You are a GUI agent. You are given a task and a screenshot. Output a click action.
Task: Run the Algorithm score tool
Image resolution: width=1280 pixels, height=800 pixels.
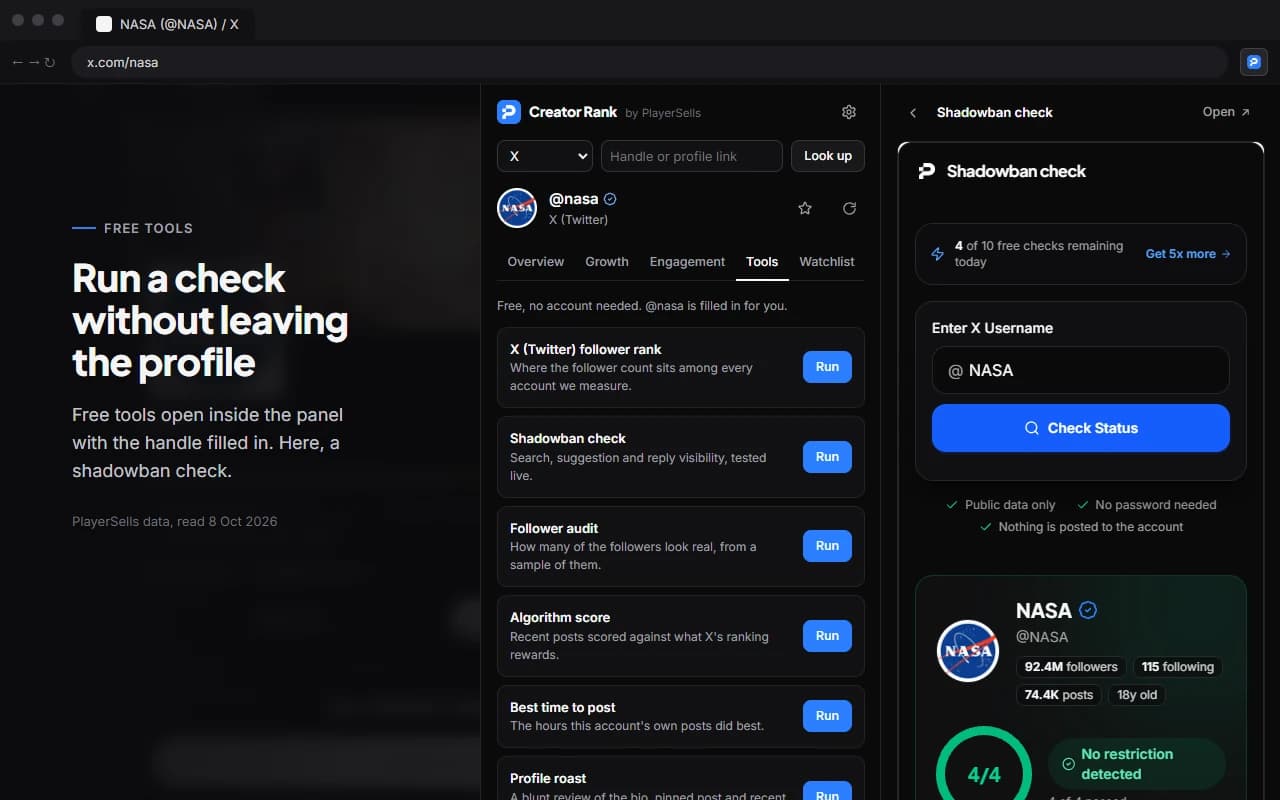coord(827,636)
